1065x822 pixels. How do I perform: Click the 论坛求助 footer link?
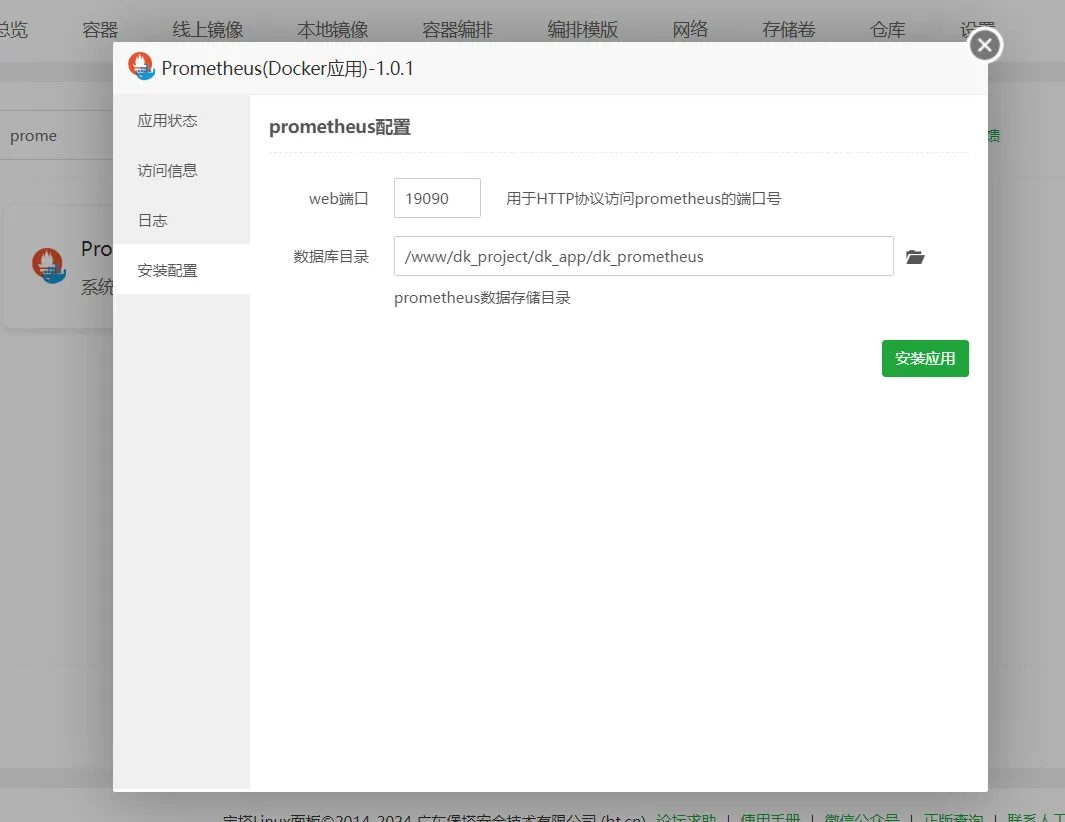[x=686, y=817]
